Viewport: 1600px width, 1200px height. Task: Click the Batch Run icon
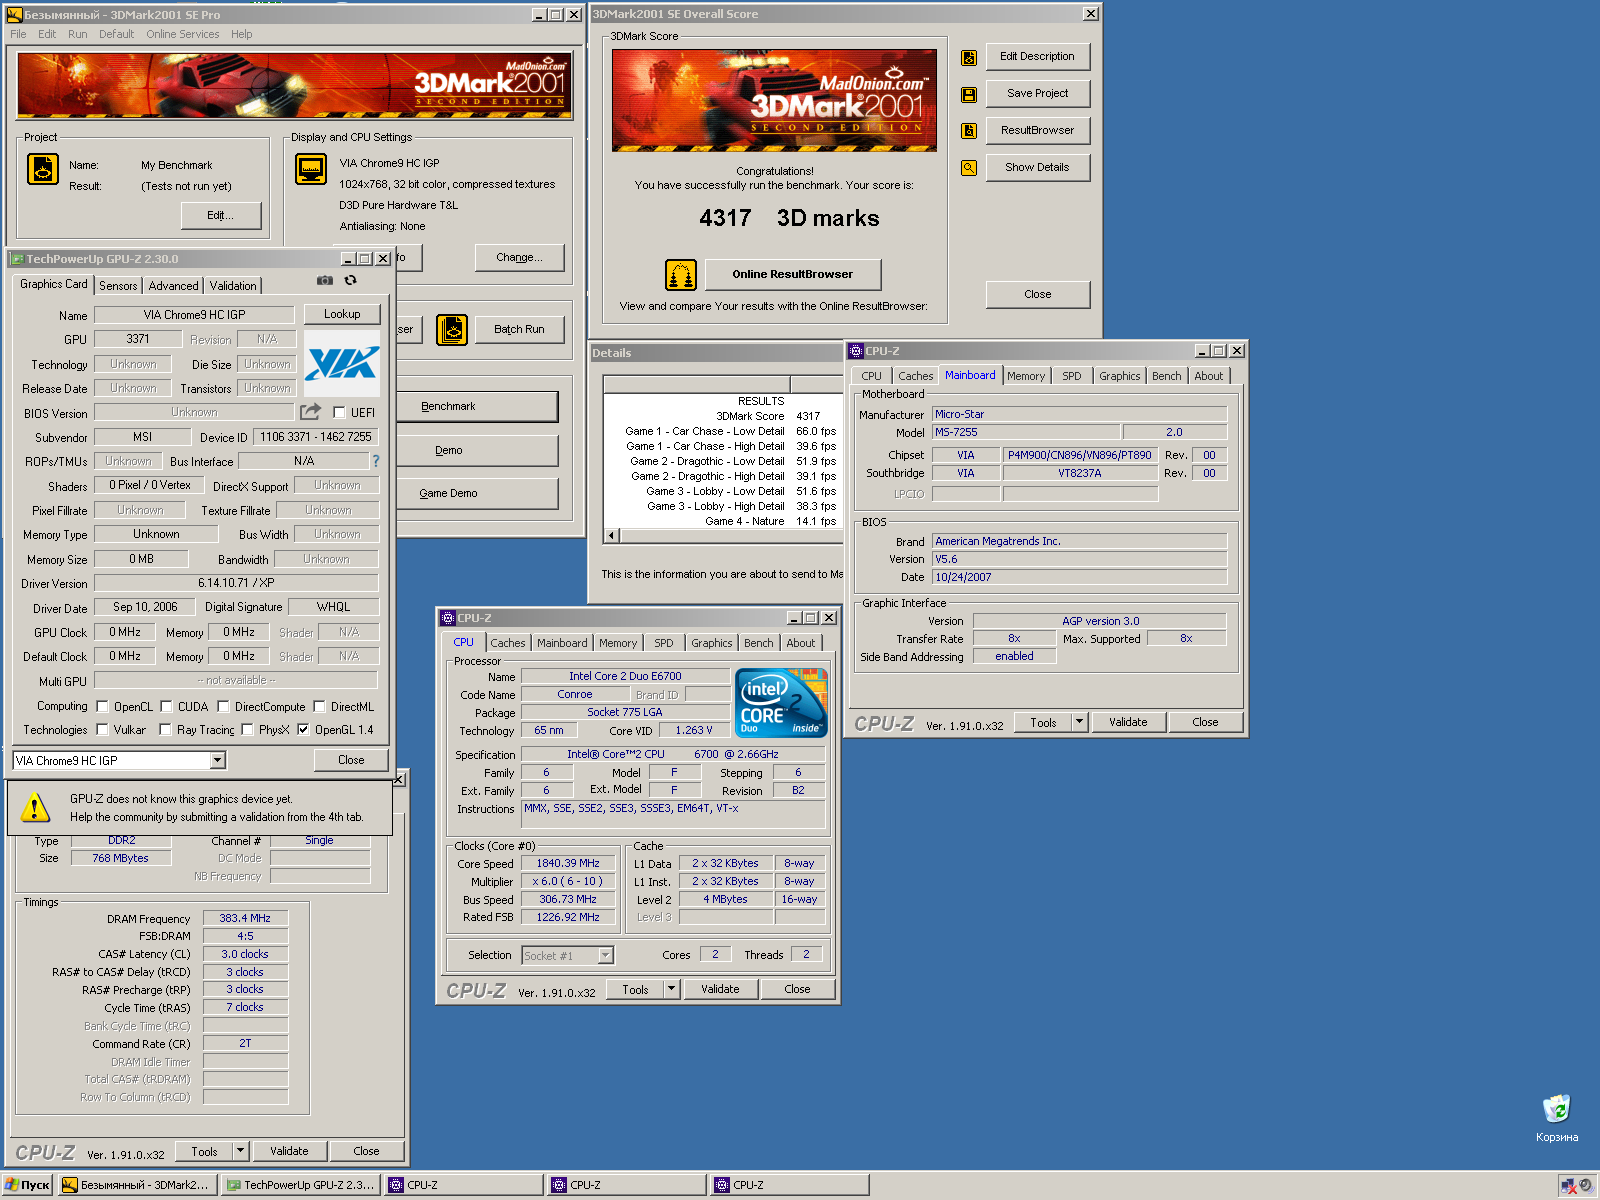click(452, 329)
